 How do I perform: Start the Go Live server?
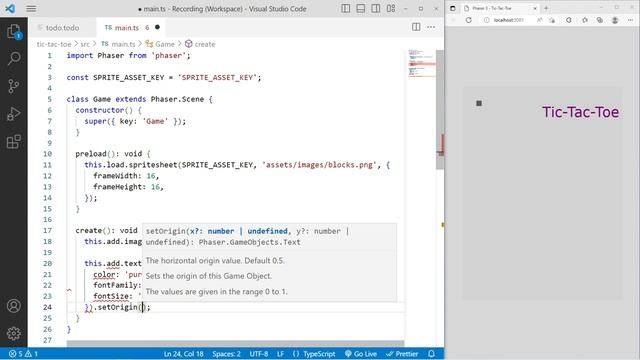361,354
